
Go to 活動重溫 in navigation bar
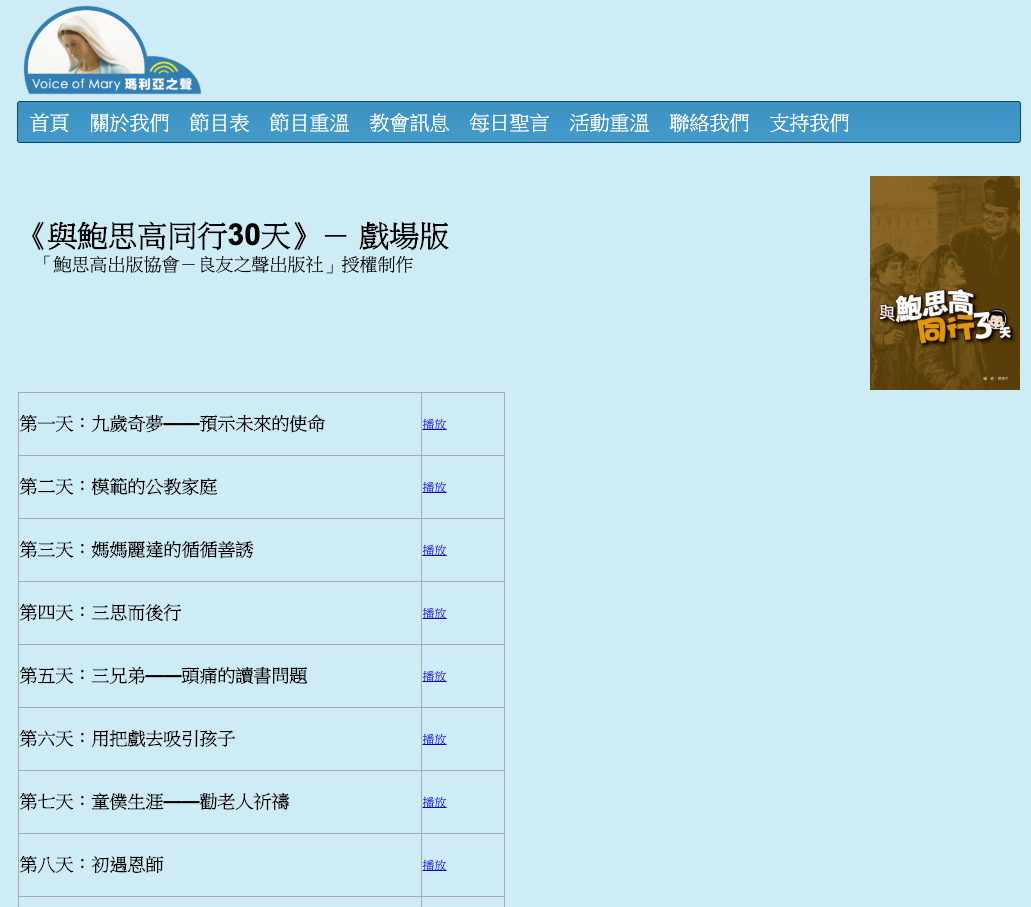point(609,123)
